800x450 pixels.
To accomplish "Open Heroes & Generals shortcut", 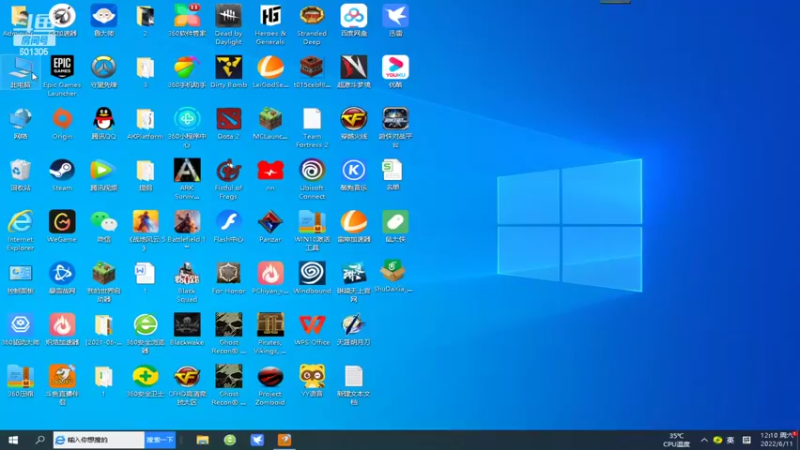I will [x=270, y=16].
